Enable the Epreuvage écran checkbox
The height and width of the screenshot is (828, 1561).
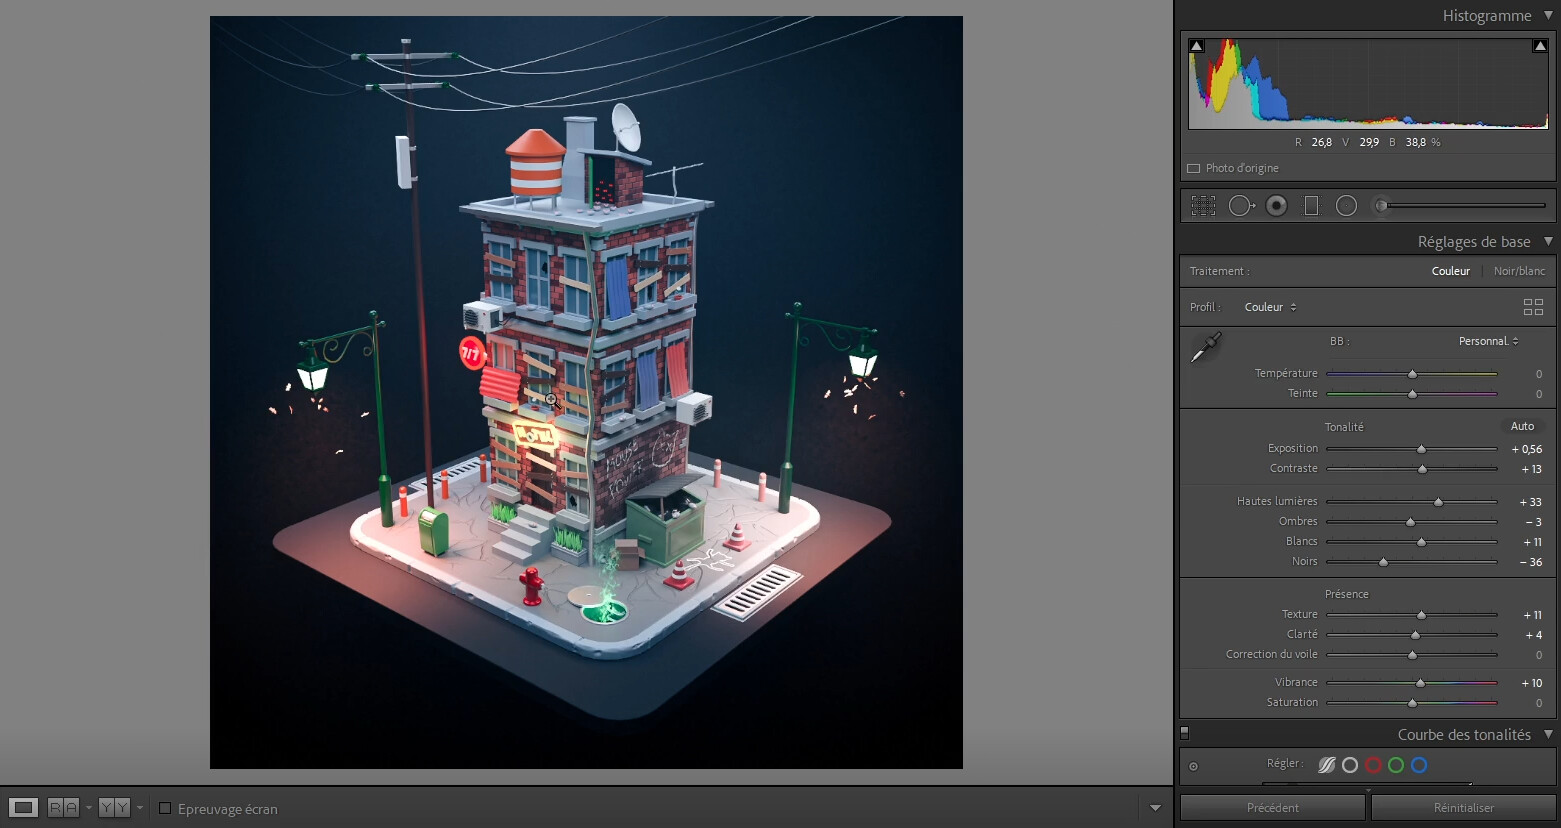[x=165, y=808]
